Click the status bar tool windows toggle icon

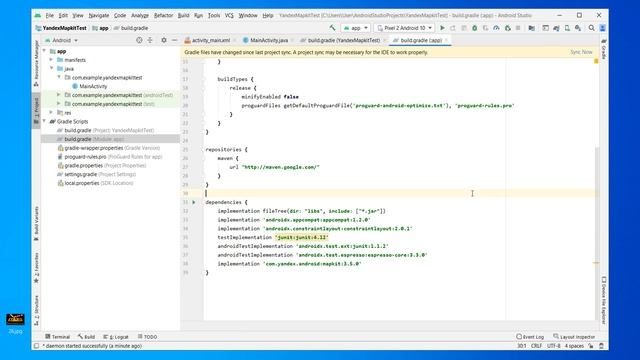click(x=36, y=346)
